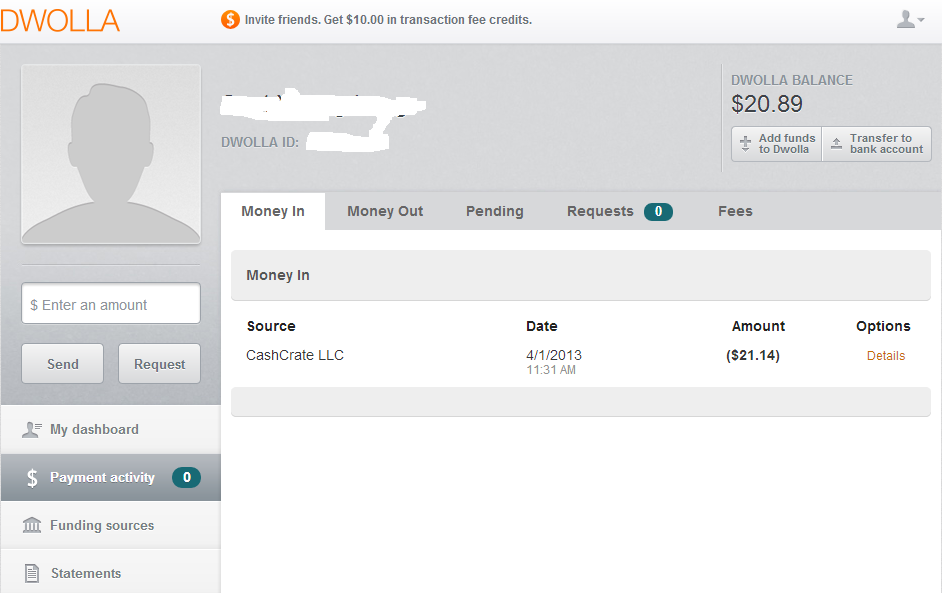The width and height of the screenshot is (942, 593).
Task: Open the user account menu icon
Action: (x=910, y=20)
